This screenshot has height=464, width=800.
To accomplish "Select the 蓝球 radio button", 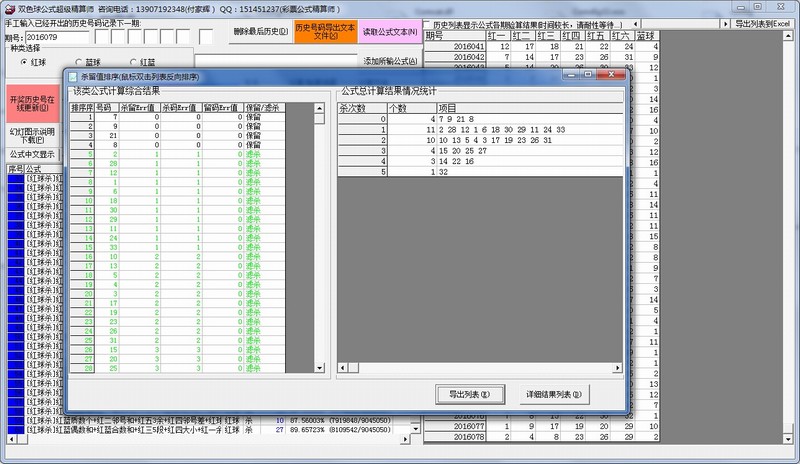I will pyautogui.click(x=79, y=62).
